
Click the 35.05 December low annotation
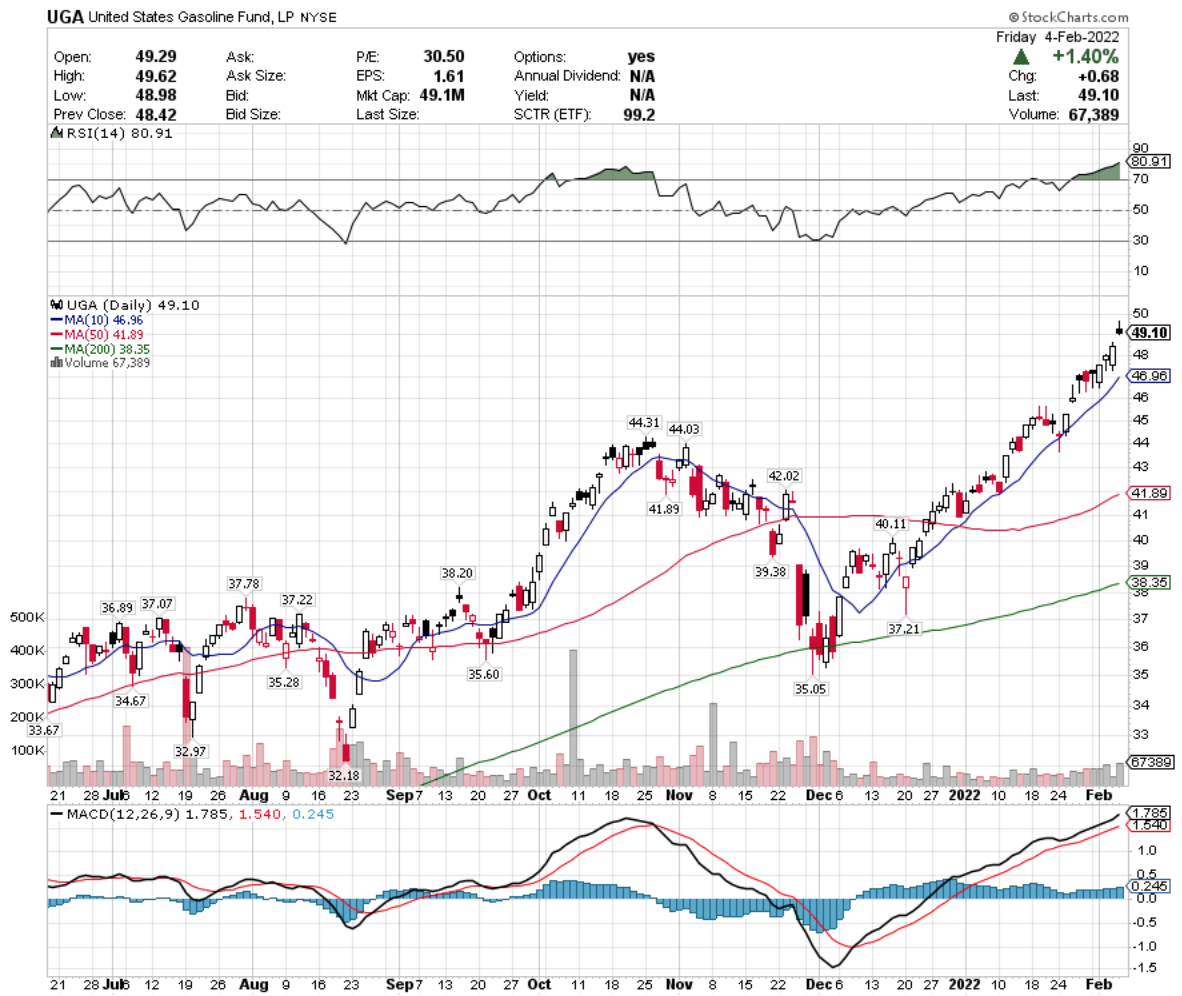810,688
